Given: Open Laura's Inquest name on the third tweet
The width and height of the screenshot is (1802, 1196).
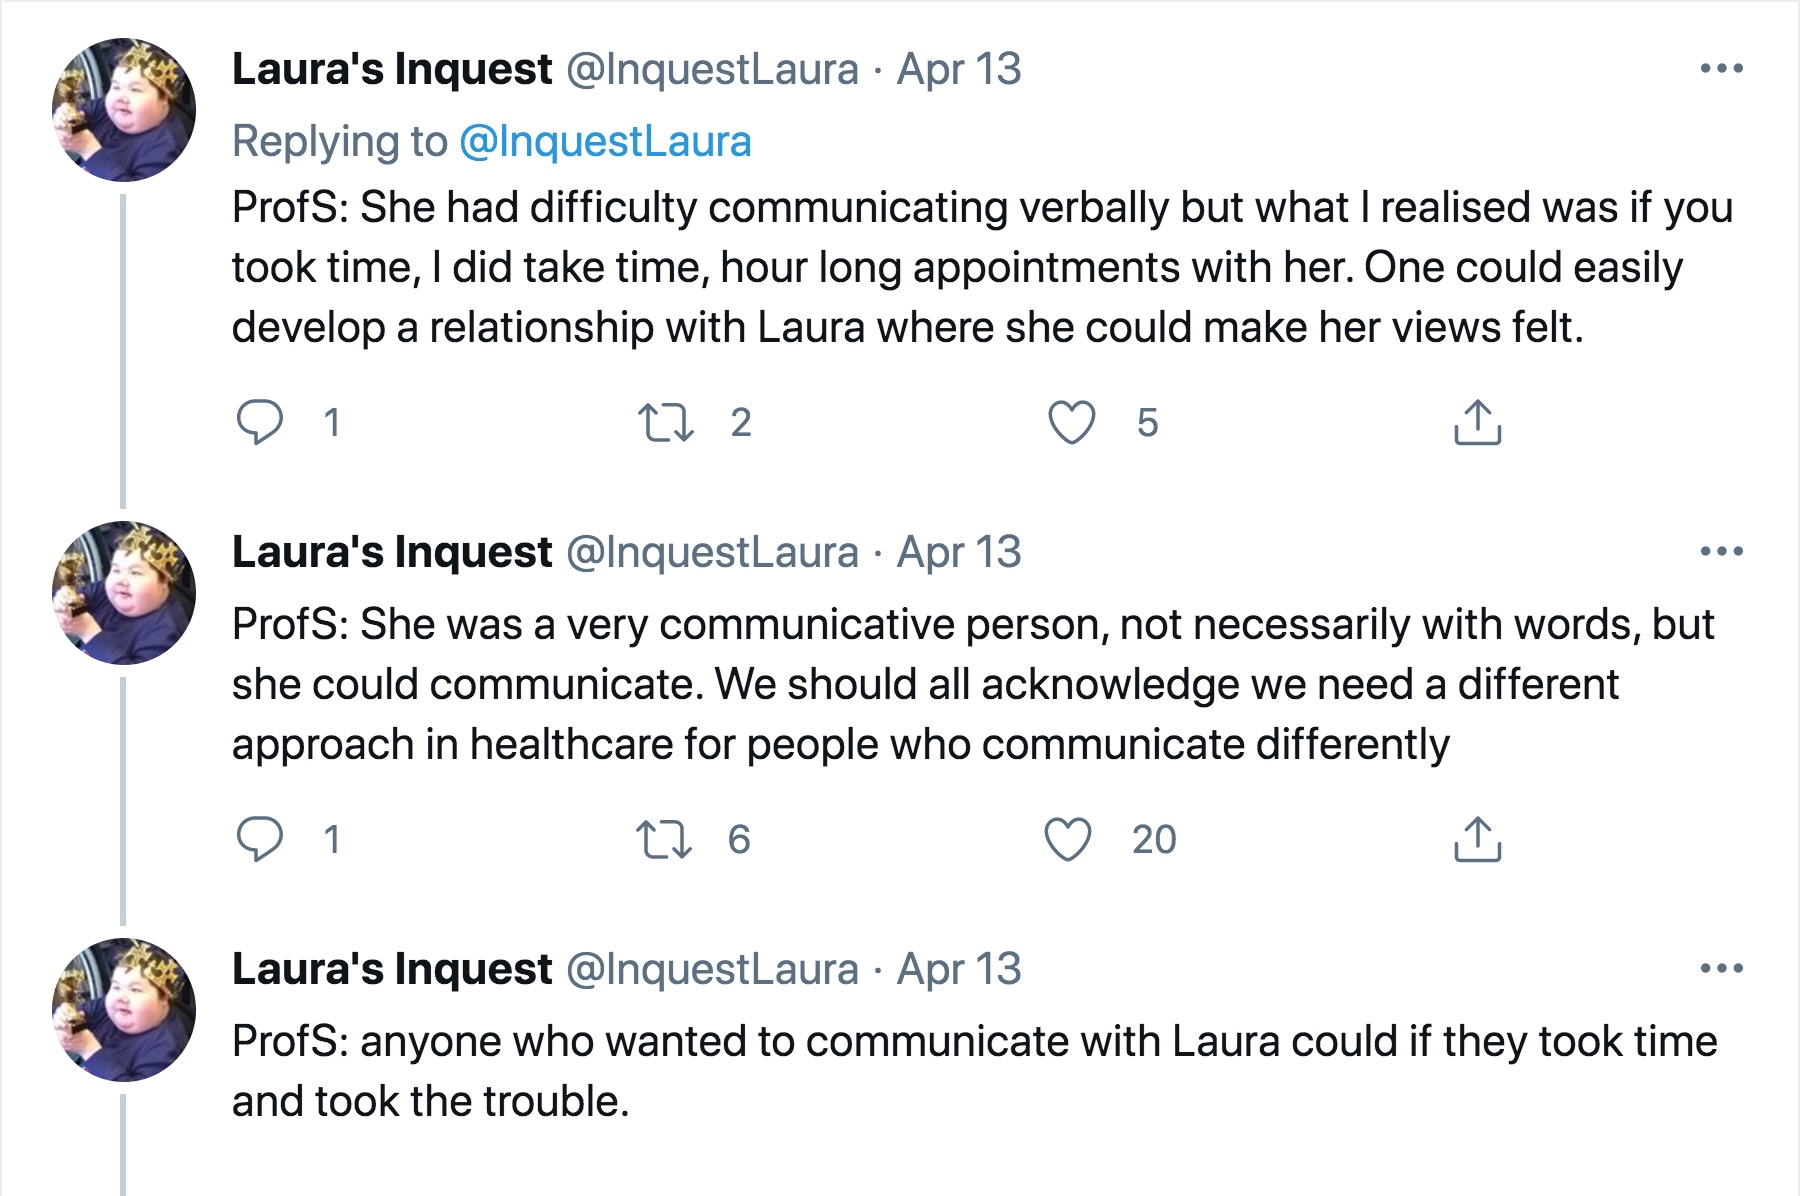Looking at the screenshot, I should tap(392, 969).
